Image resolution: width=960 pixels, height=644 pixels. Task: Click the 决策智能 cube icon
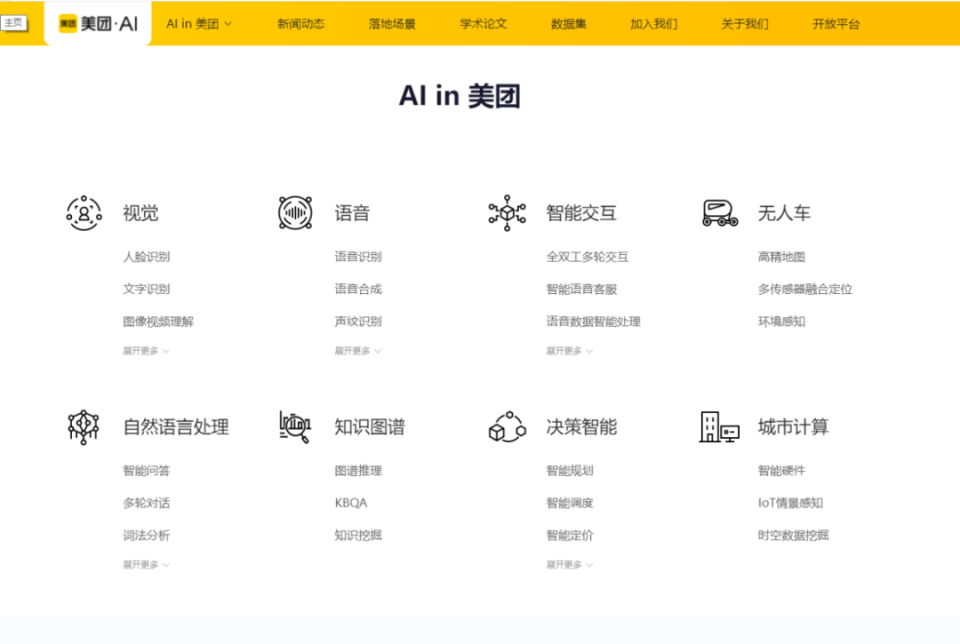507,426
